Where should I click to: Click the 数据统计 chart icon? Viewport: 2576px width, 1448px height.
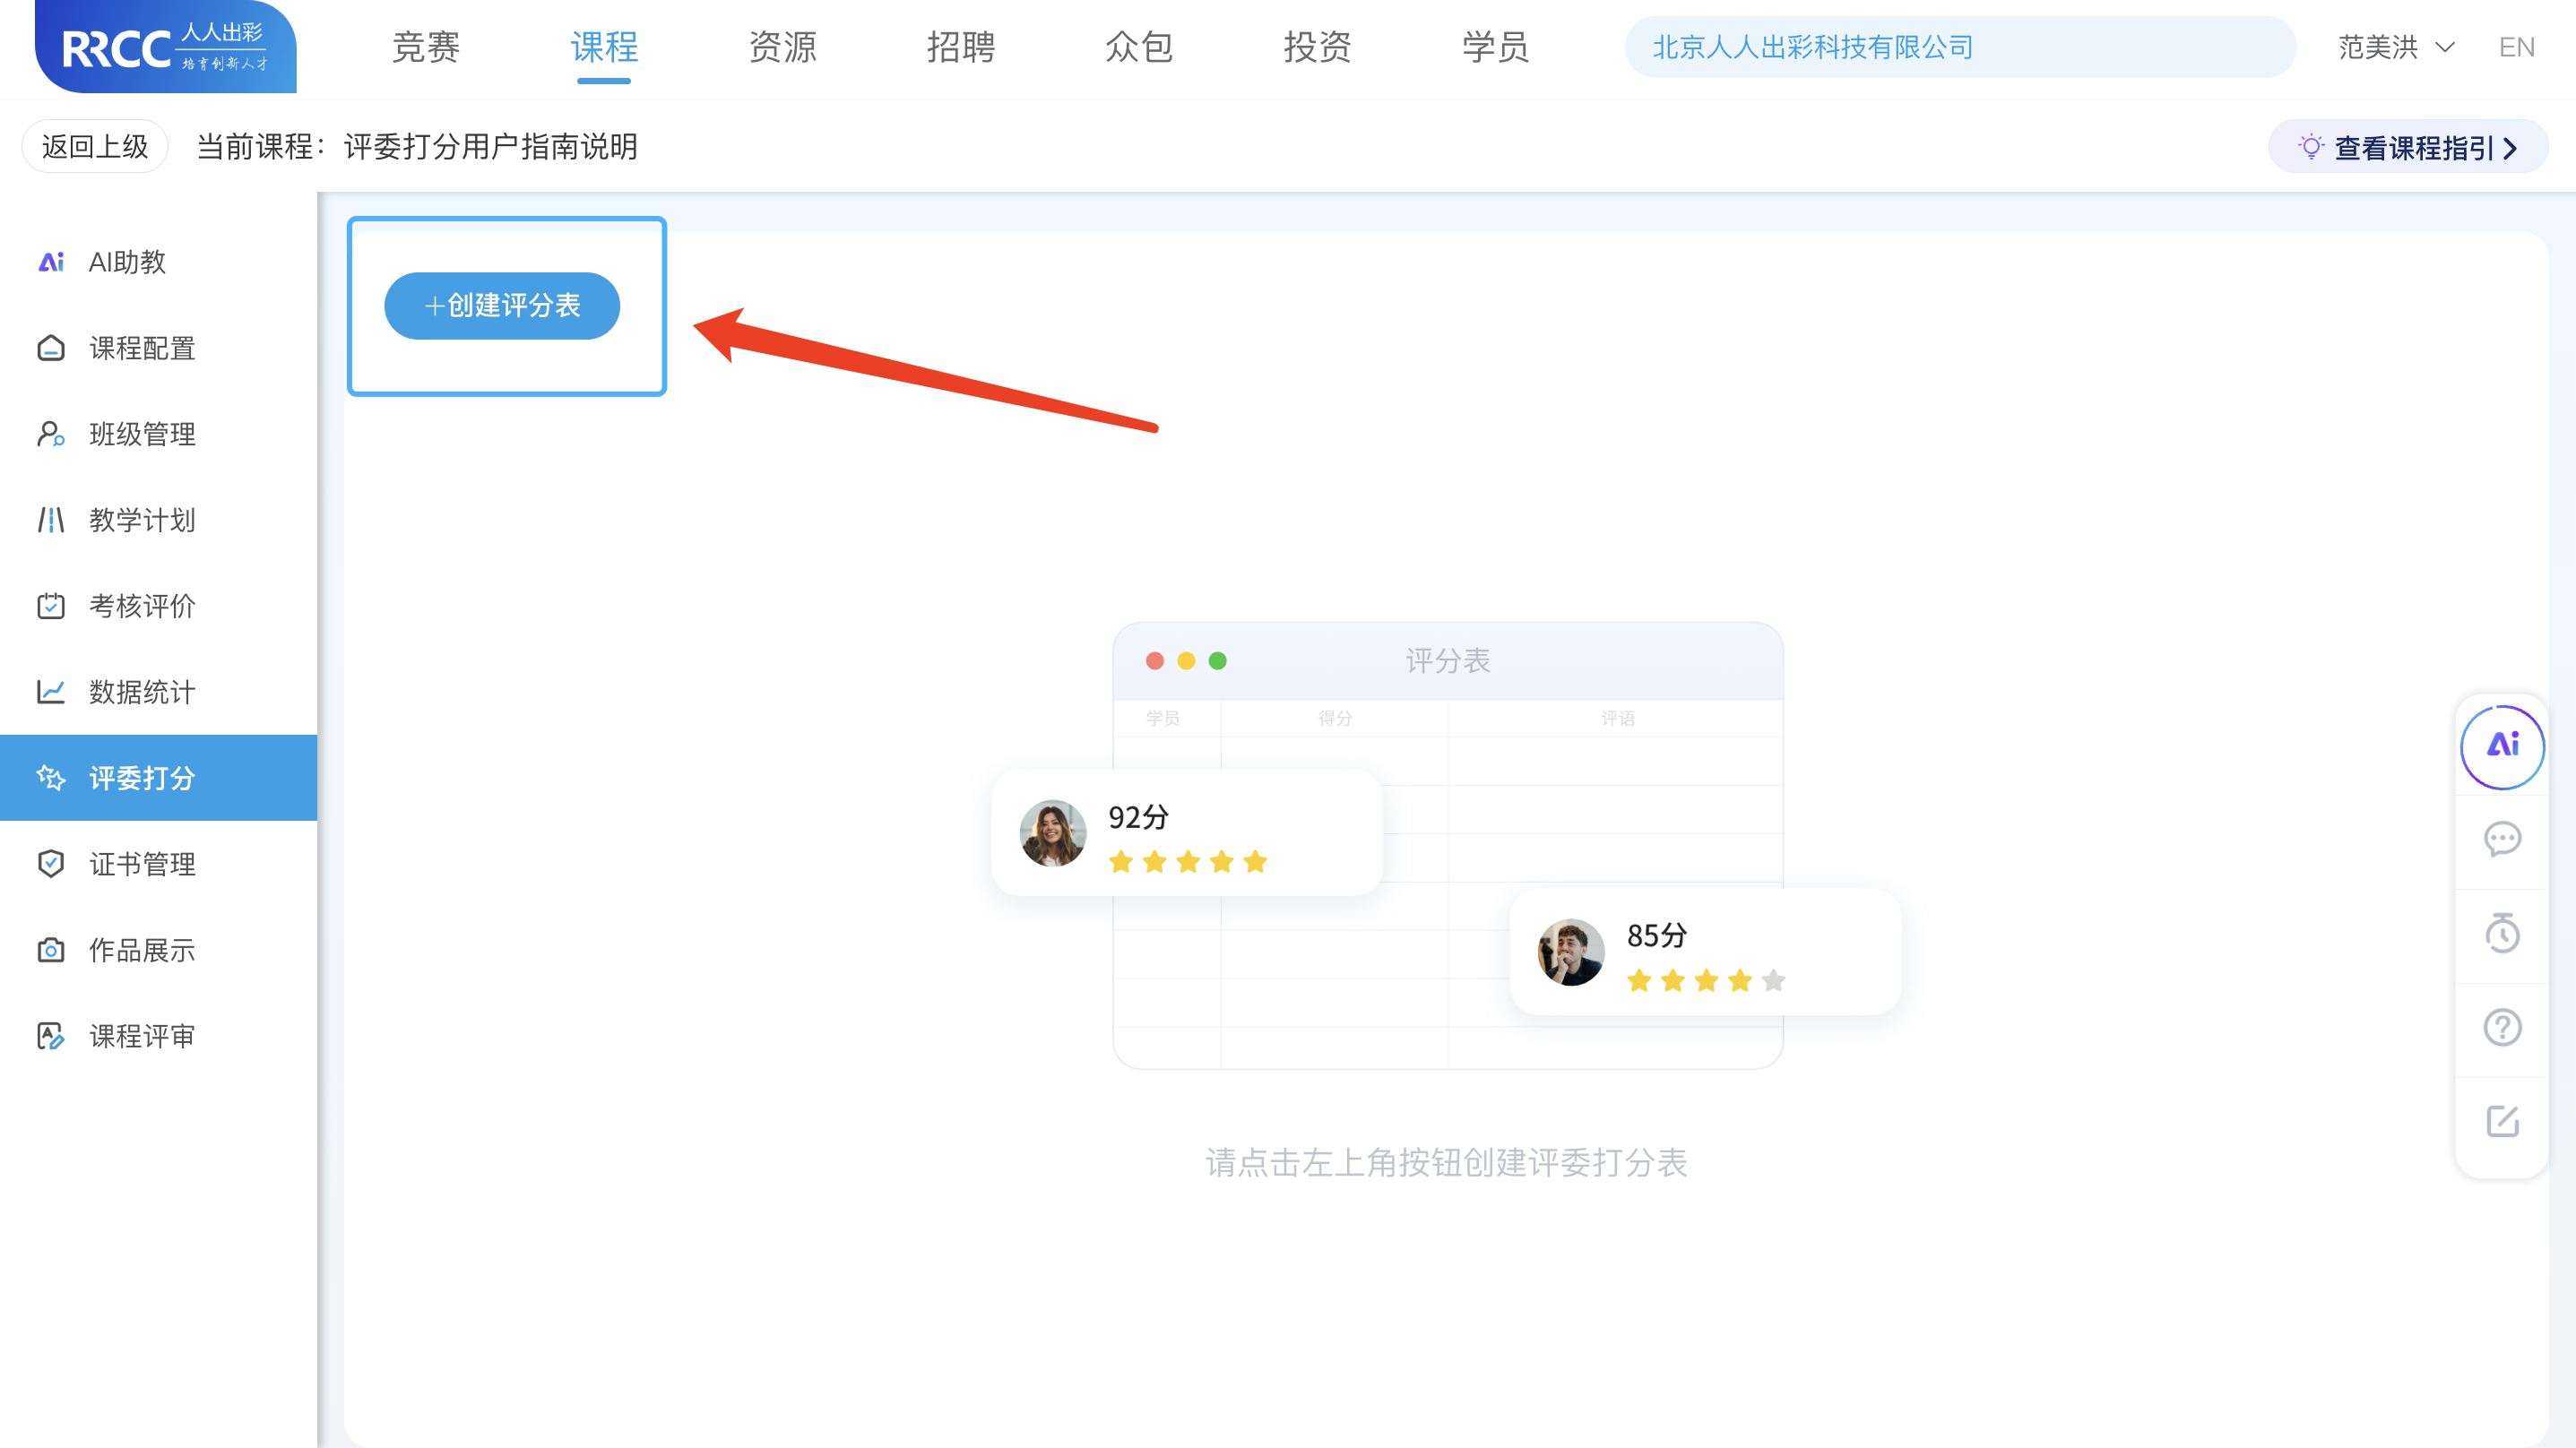pyautogui.click(x=51, y=692)
